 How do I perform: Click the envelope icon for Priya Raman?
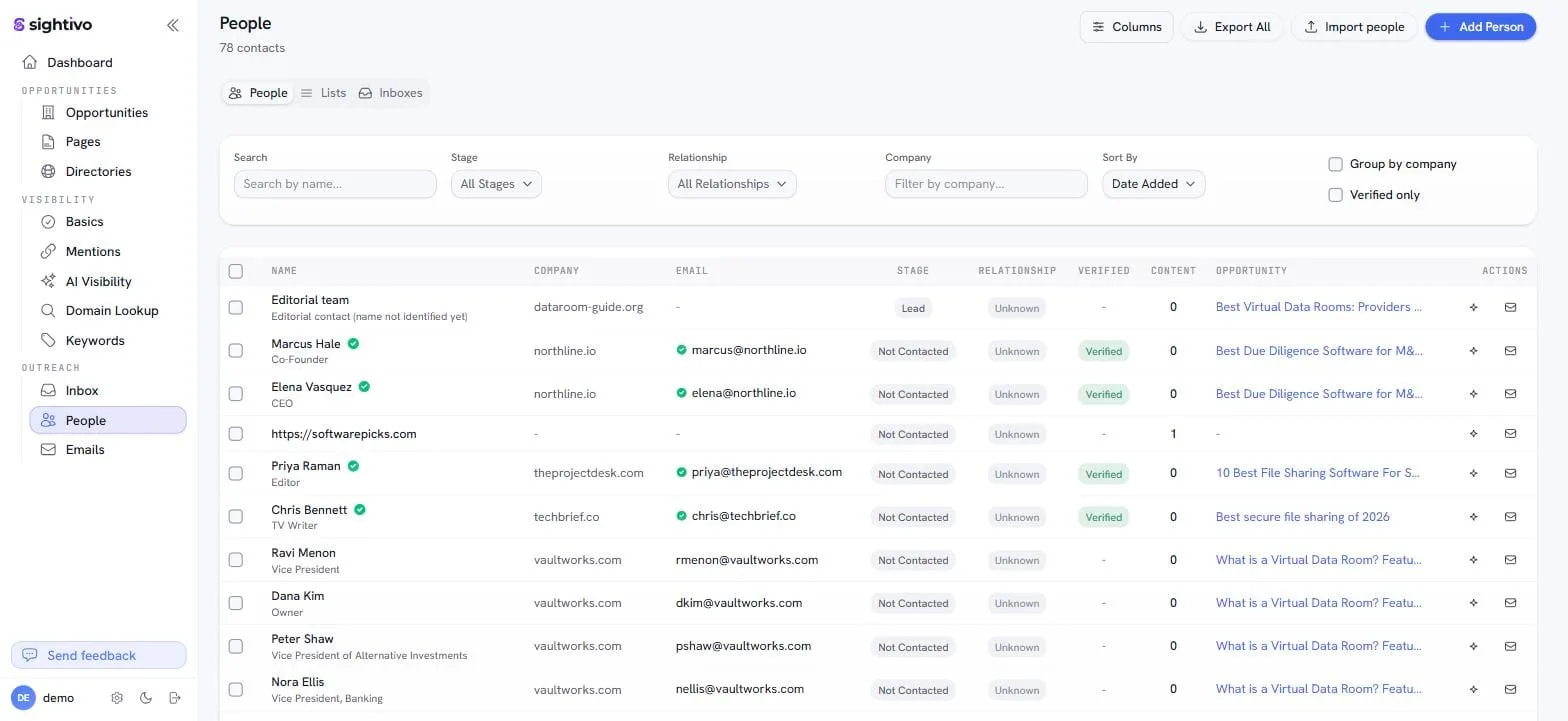1510,474
